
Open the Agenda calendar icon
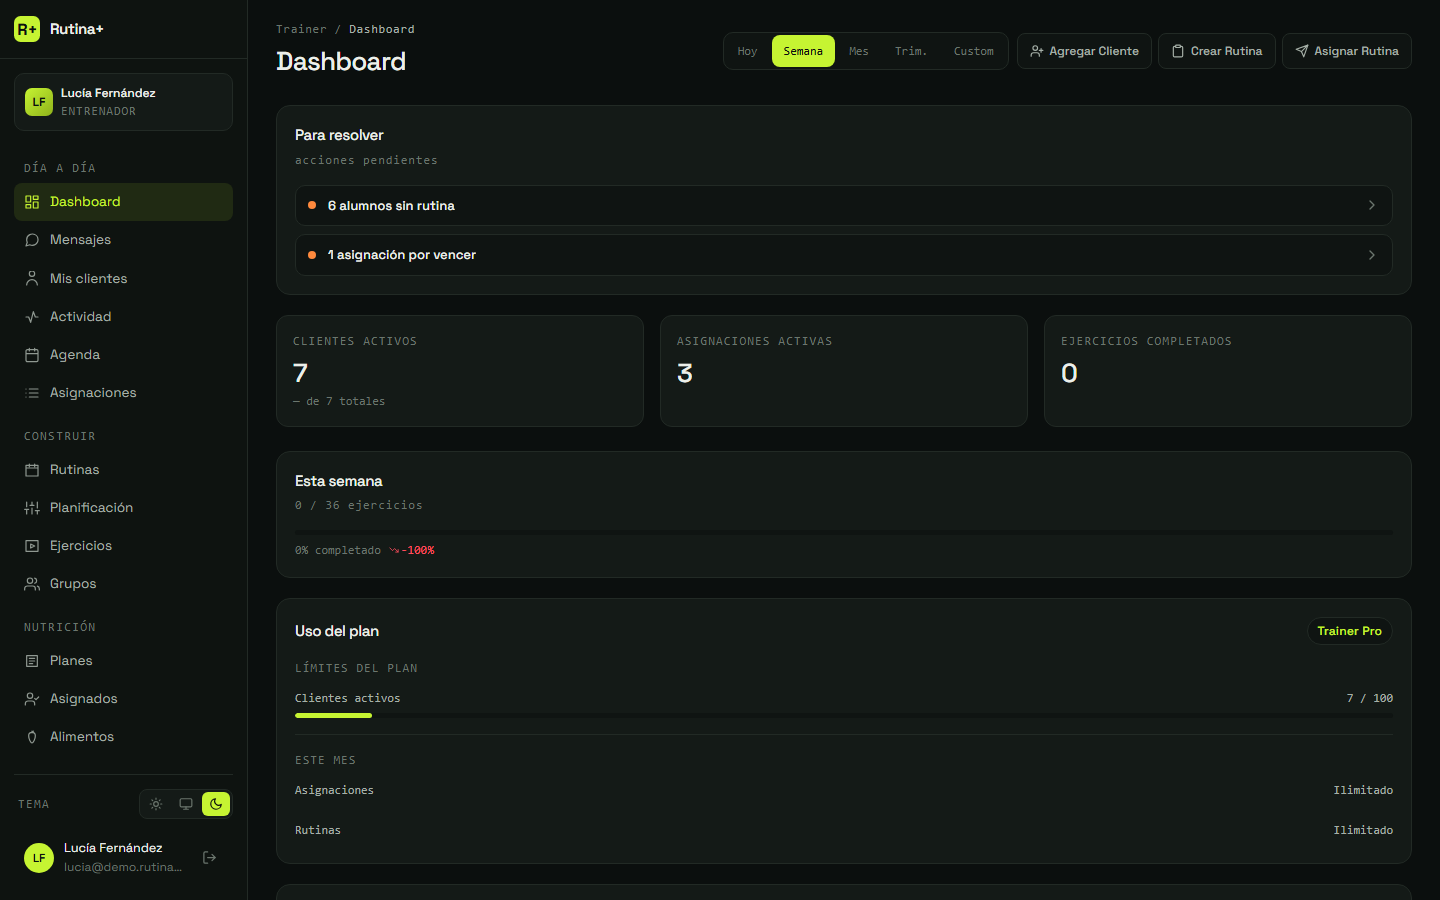click(32, 355)
